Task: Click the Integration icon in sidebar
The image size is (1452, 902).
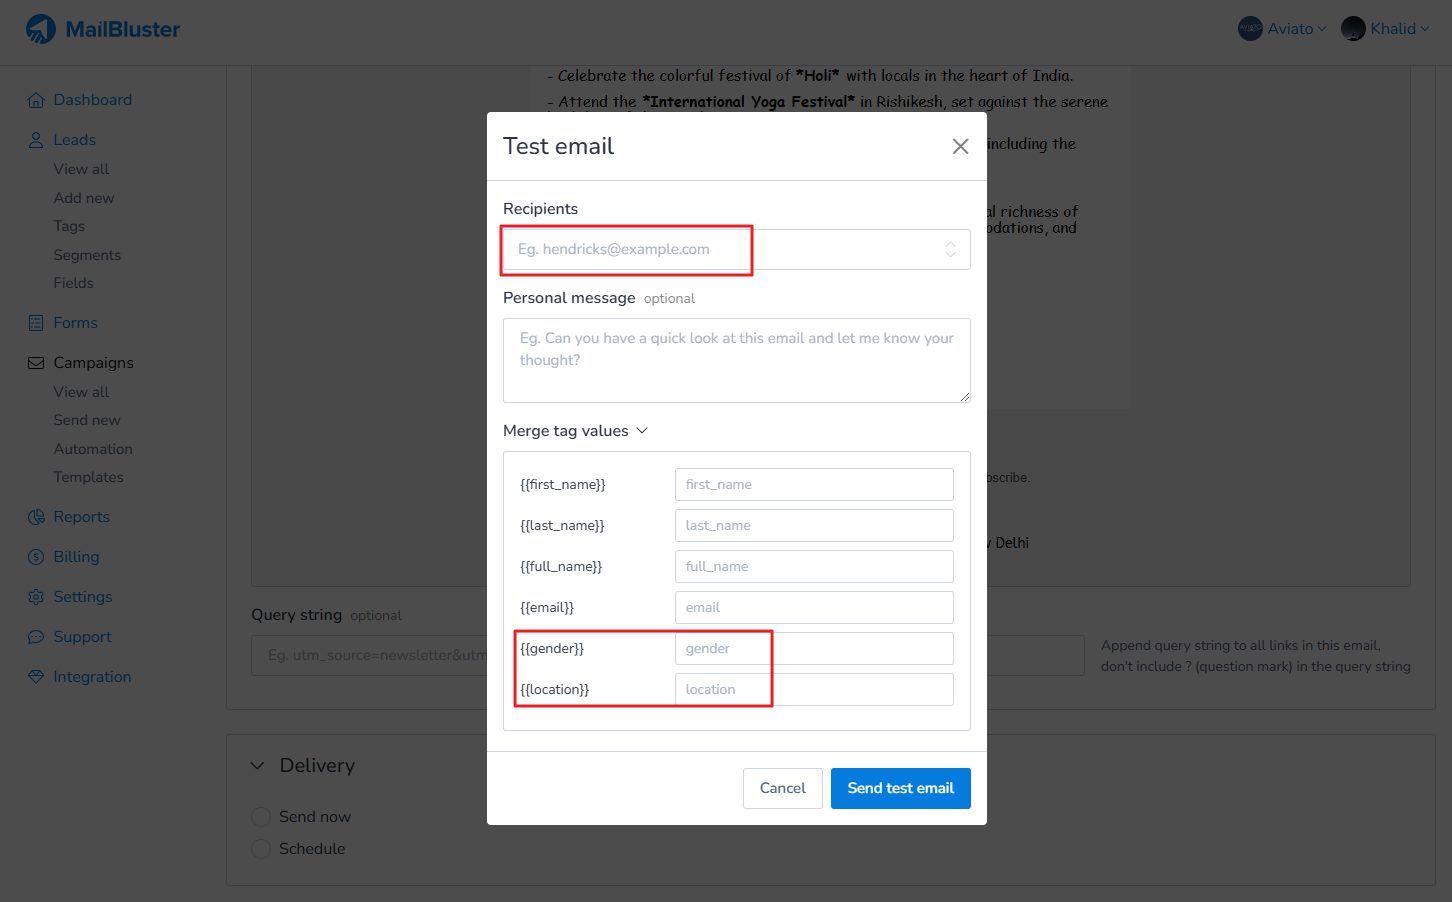Action: coord(35,676)
